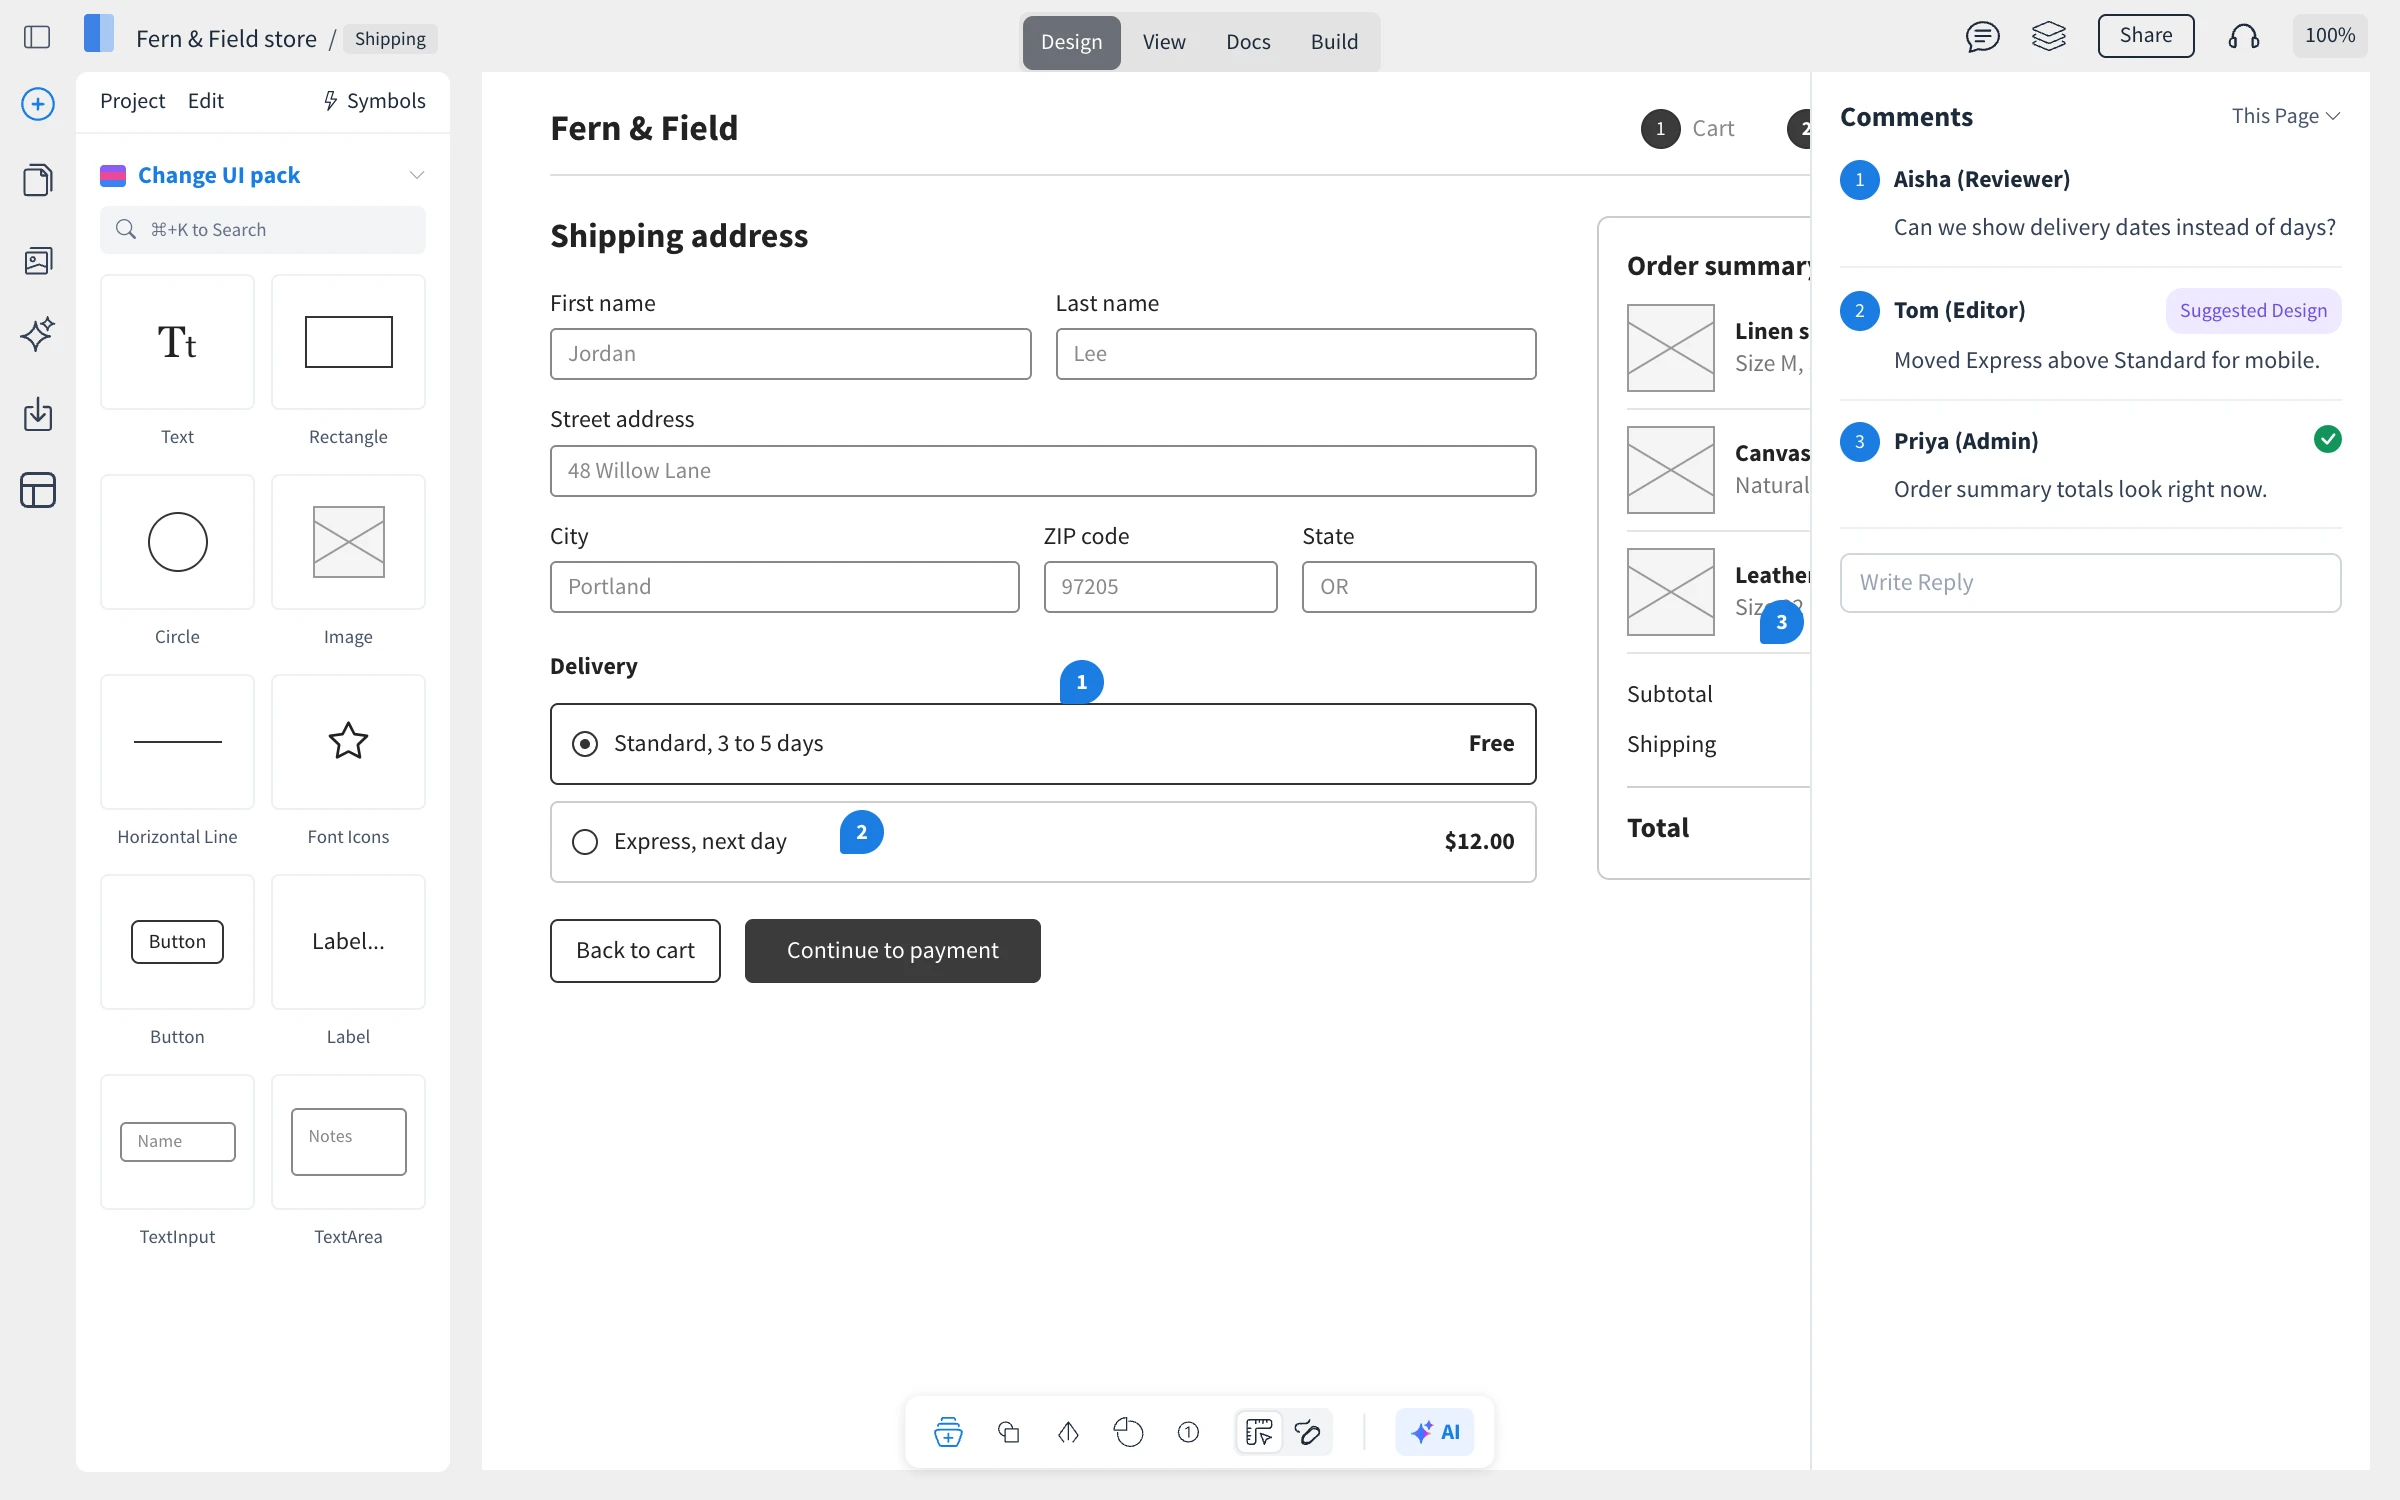
Task: Click the Suggested Design tag
Action: (x=2253, y=311)
